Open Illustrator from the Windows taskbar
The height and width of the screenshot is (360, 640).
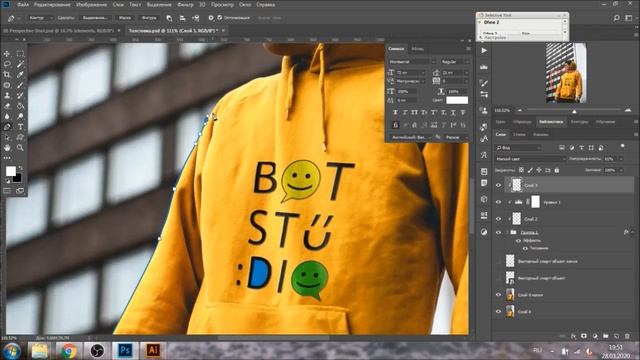point(153,350)
